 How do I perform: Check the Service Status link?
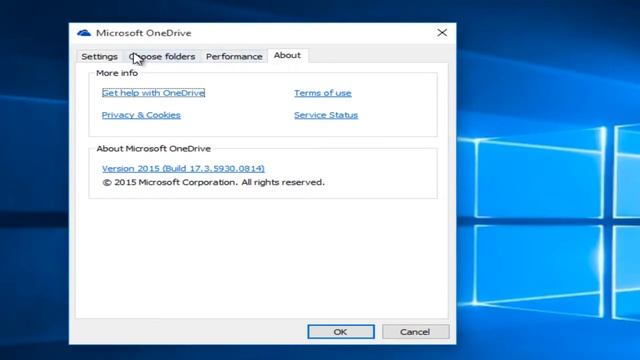(x=326, y=115)
